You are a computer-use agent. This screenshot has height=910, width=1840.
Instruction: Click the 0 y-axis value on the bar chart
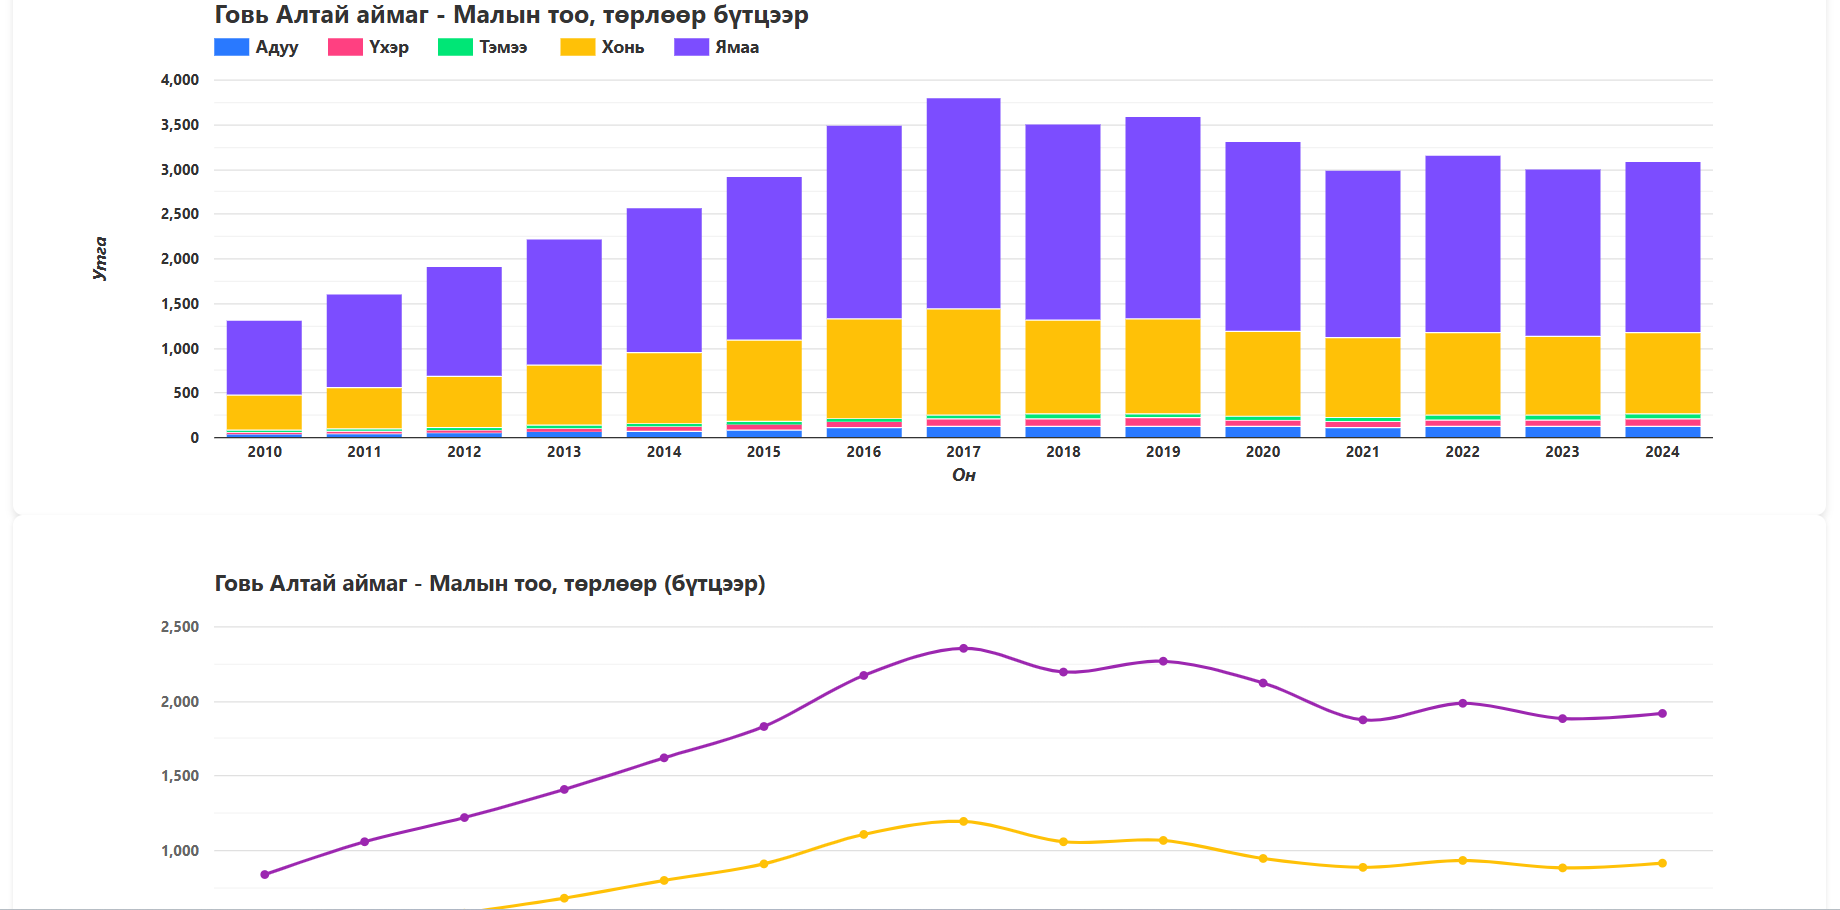(x=195, y=438)
